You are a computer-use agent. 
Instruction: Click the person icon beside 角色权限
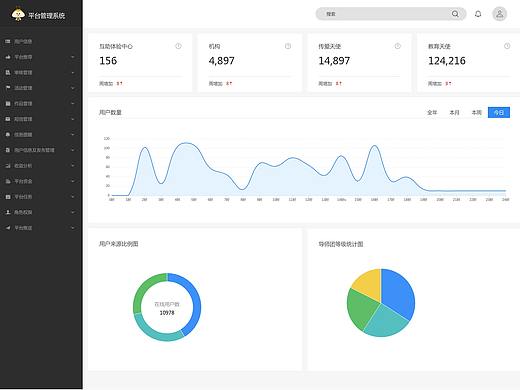8,212
